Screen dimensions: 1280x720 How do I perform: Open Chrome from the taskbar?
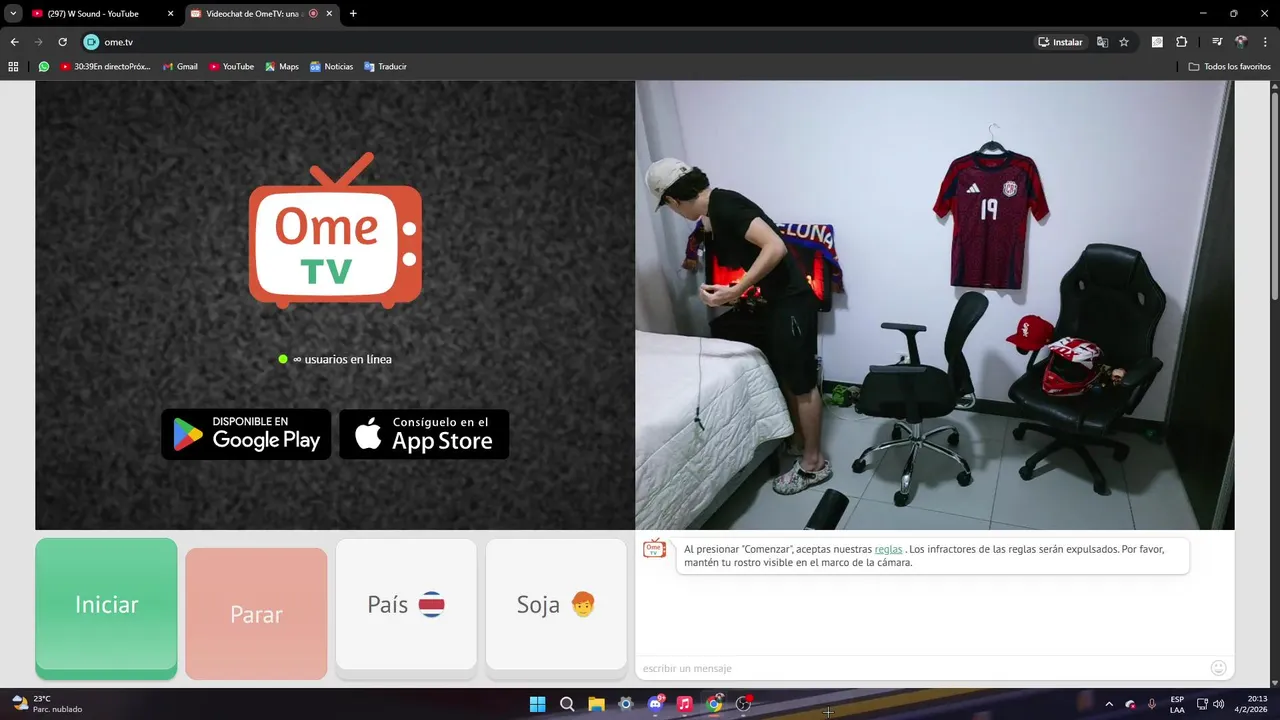714,704
